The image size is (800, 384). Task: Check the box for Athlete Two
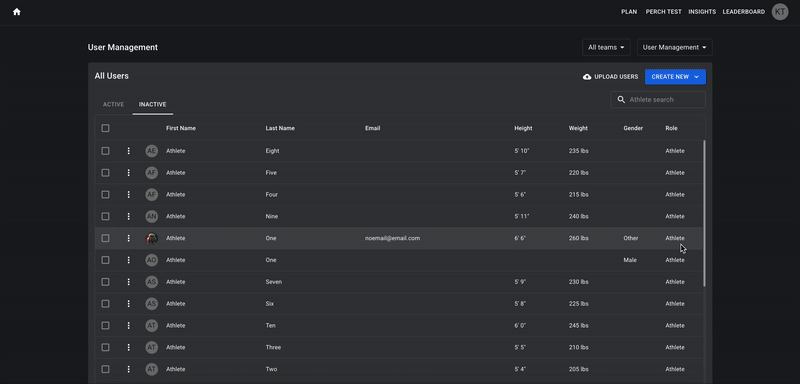click(105, 369)
